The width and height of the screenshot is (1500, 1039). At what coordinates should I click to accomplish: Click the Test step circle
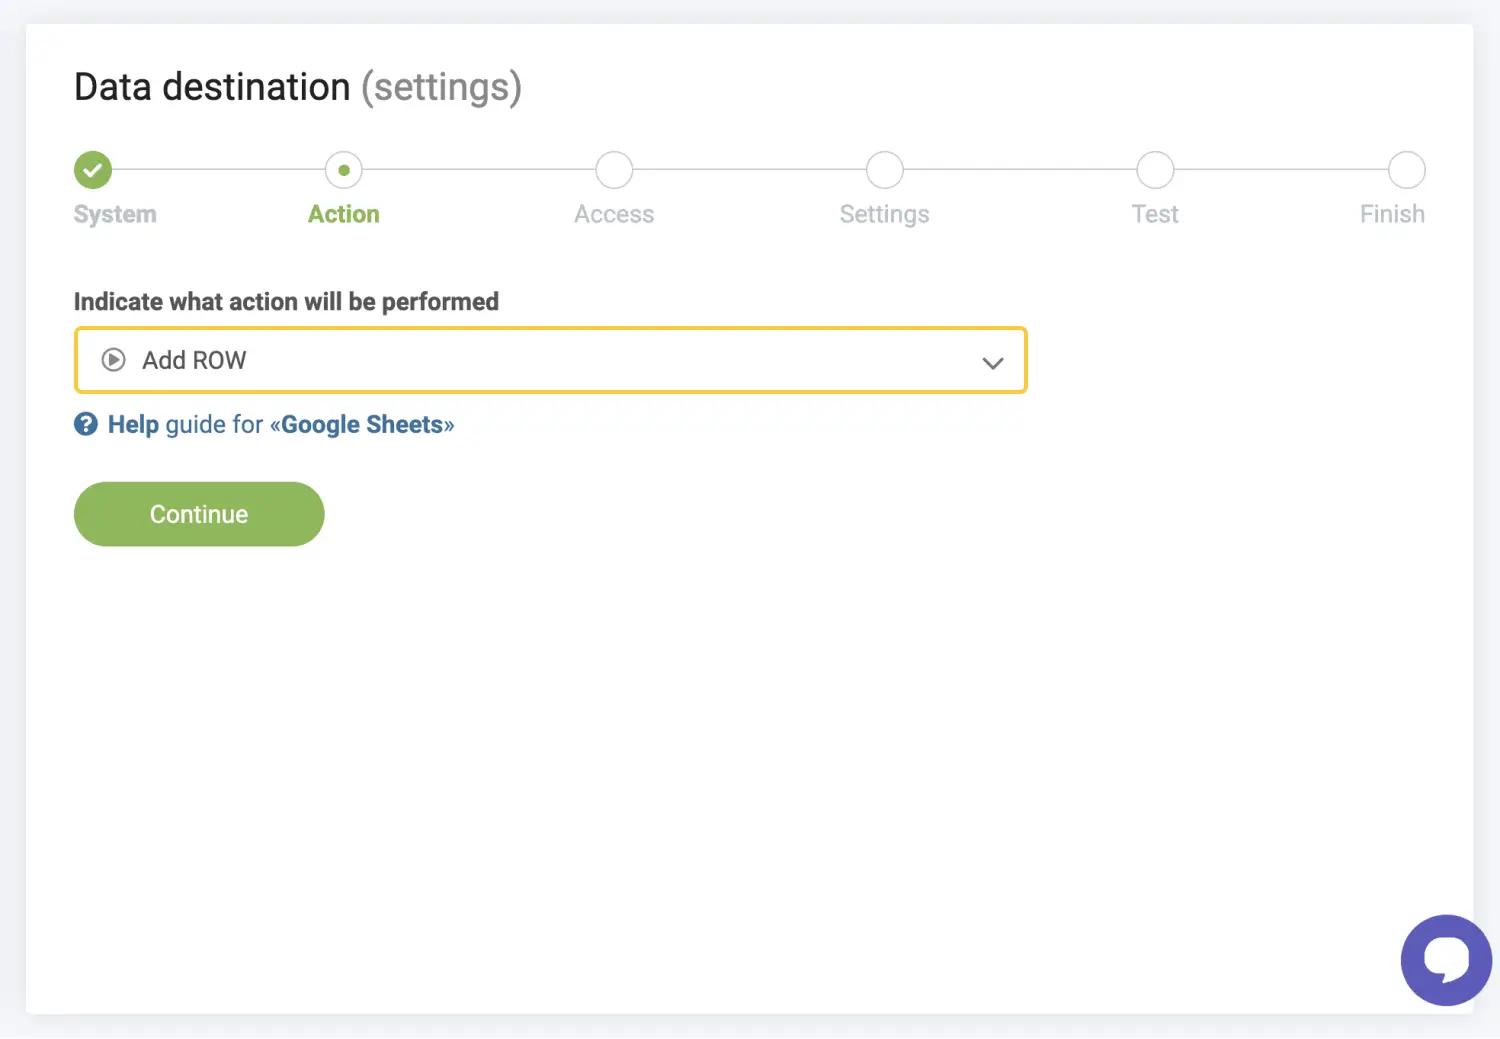1155,170
